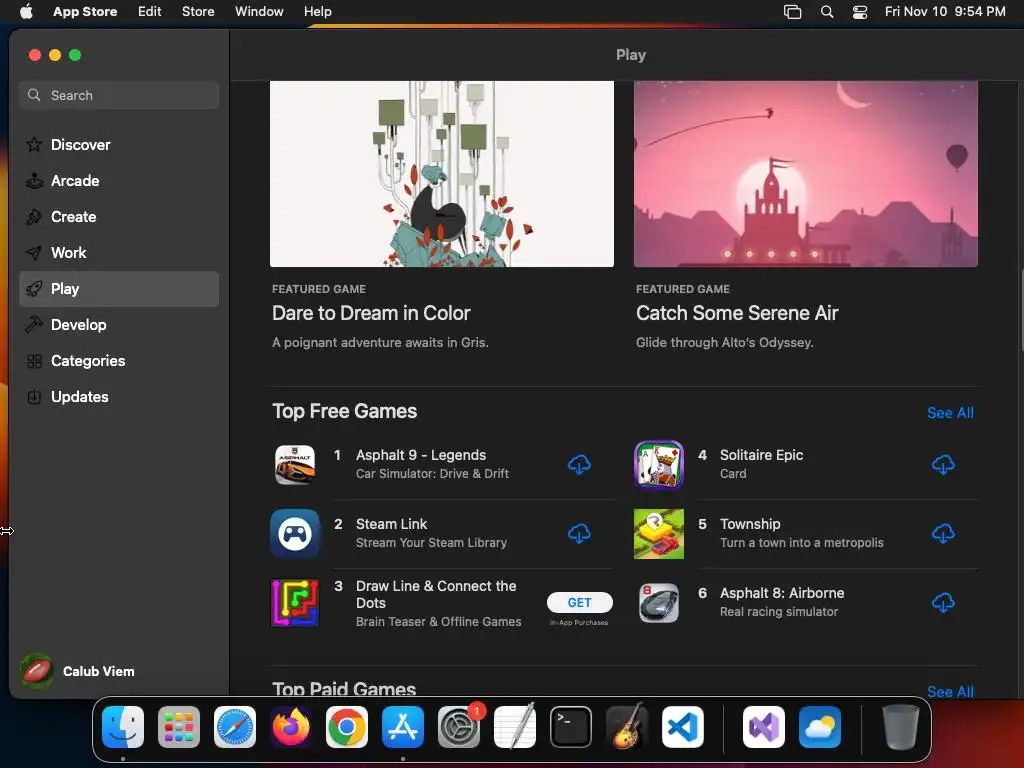Screen dimensions: 1024x768
Task: Click the Calub Viem account name
Action: [x=99, y=671]
